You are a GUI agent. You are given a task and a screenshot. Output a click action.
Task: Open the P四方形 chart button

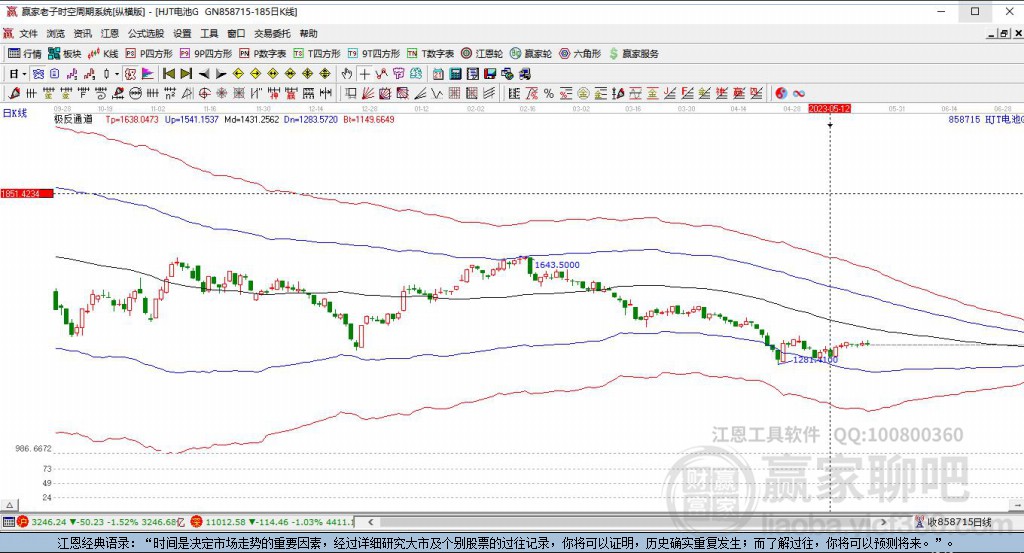(x=149, y=54)
